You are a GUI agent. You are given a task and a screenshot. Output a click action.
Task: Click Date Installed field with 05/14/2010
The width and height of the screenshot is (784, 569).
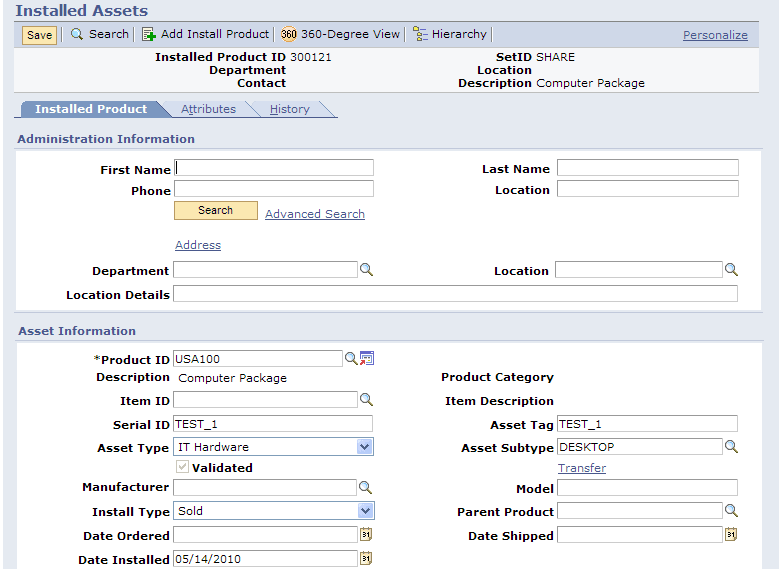click(x=266, y=558)
